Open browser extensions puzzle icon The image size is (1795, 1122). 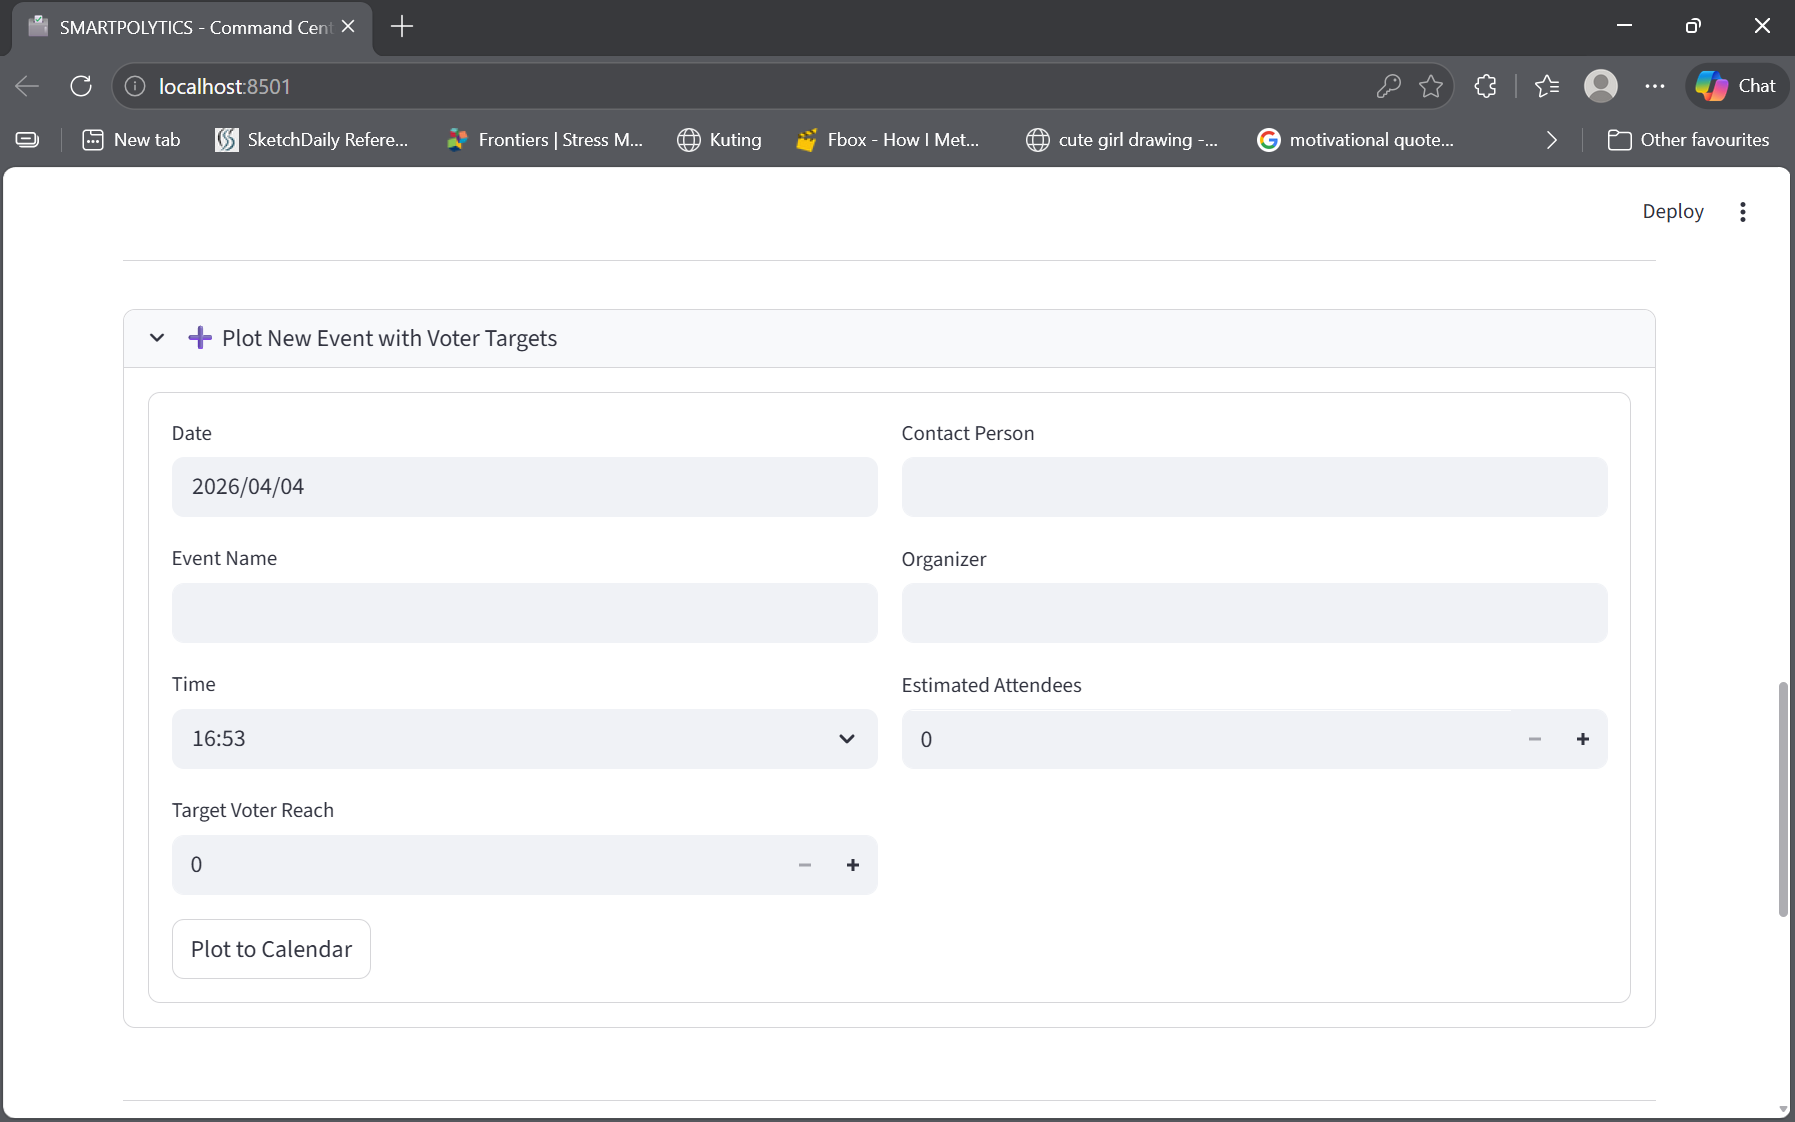click(x=1485, y=86)
